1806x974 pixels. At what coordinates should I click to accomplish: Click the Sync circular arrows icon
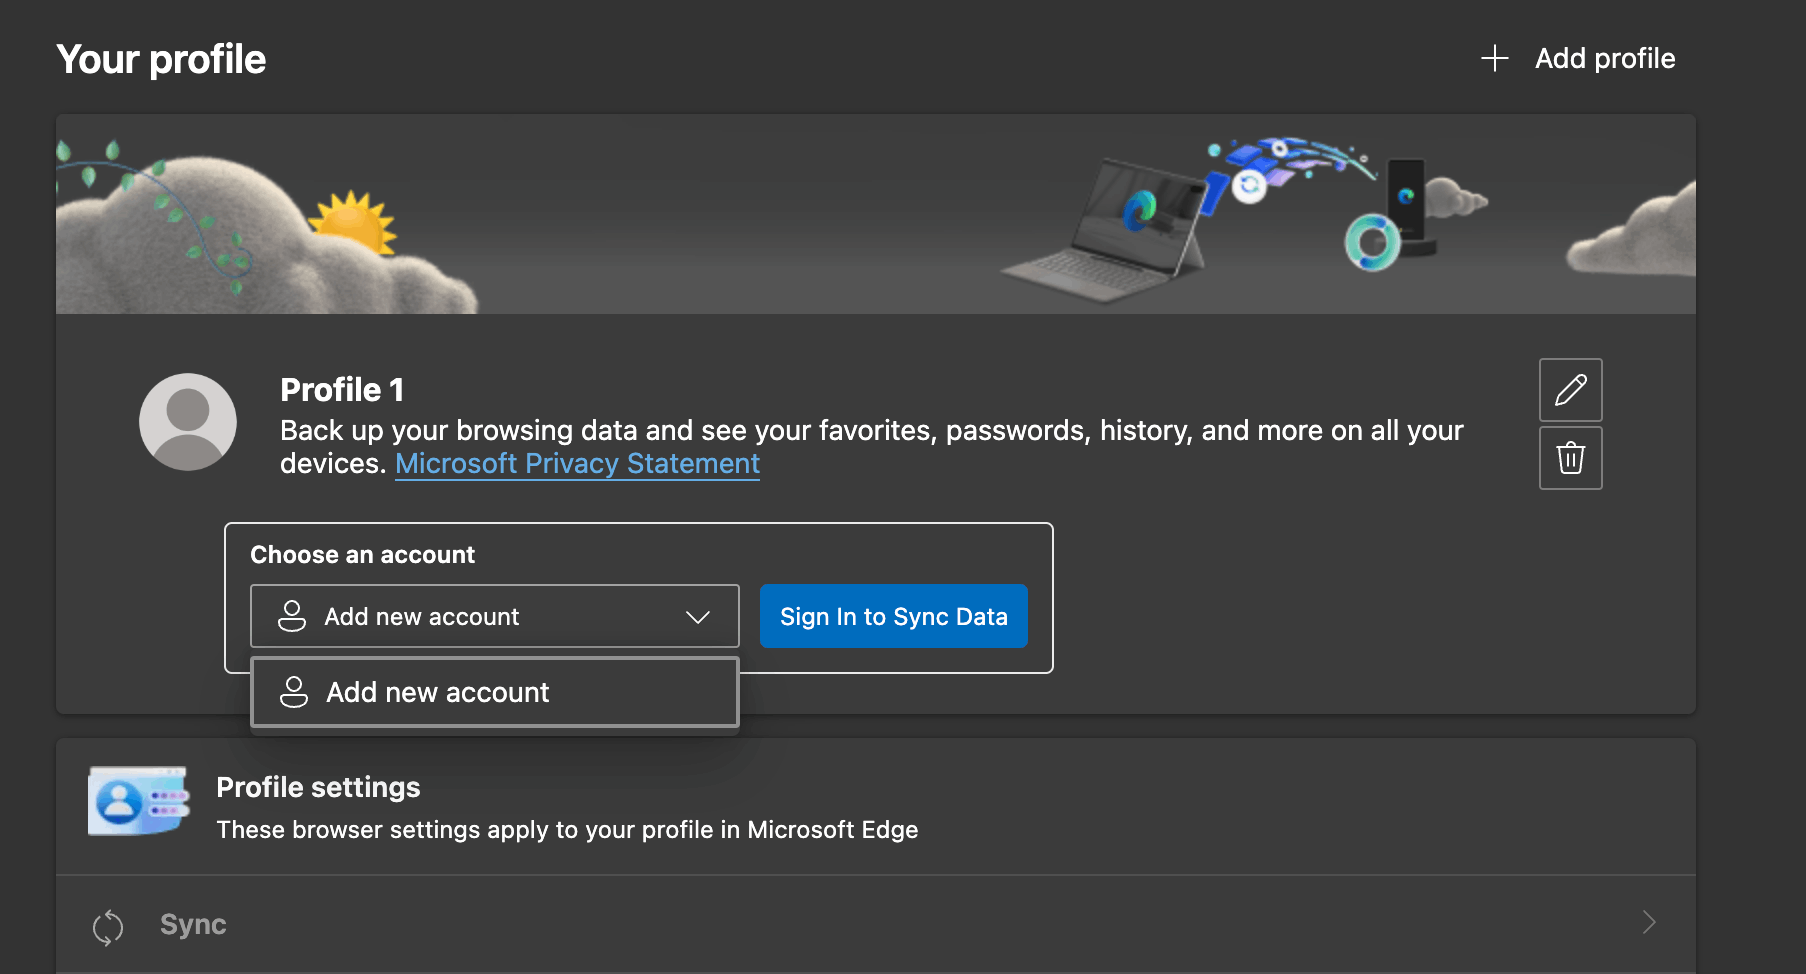point(108,927)
